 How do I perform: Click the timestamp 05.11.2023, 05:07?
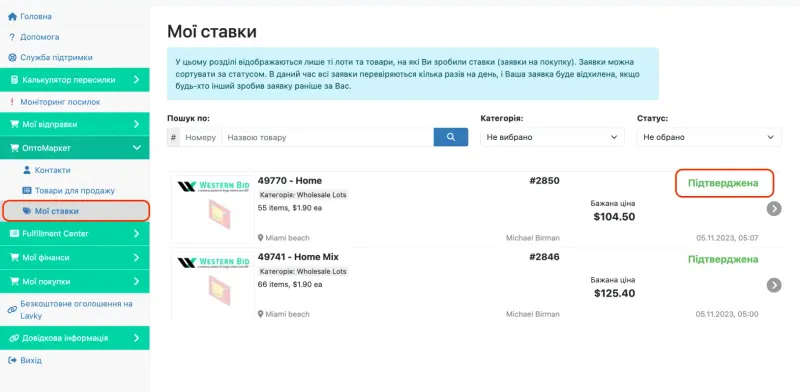pos(727,238)
